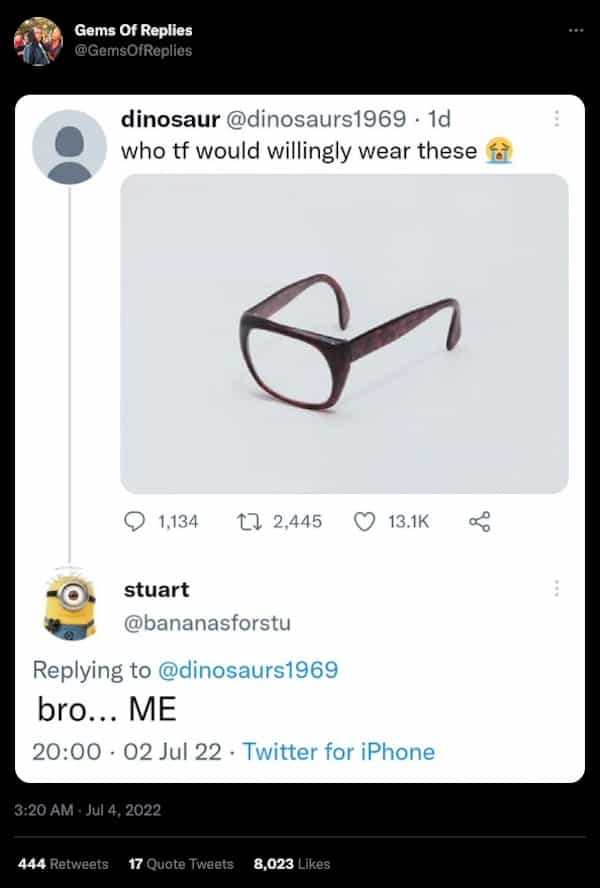Click the 3:20 AM Jul 4, 2022 timestamp
This screenshot has height=888, width=600.
point(88,809)
